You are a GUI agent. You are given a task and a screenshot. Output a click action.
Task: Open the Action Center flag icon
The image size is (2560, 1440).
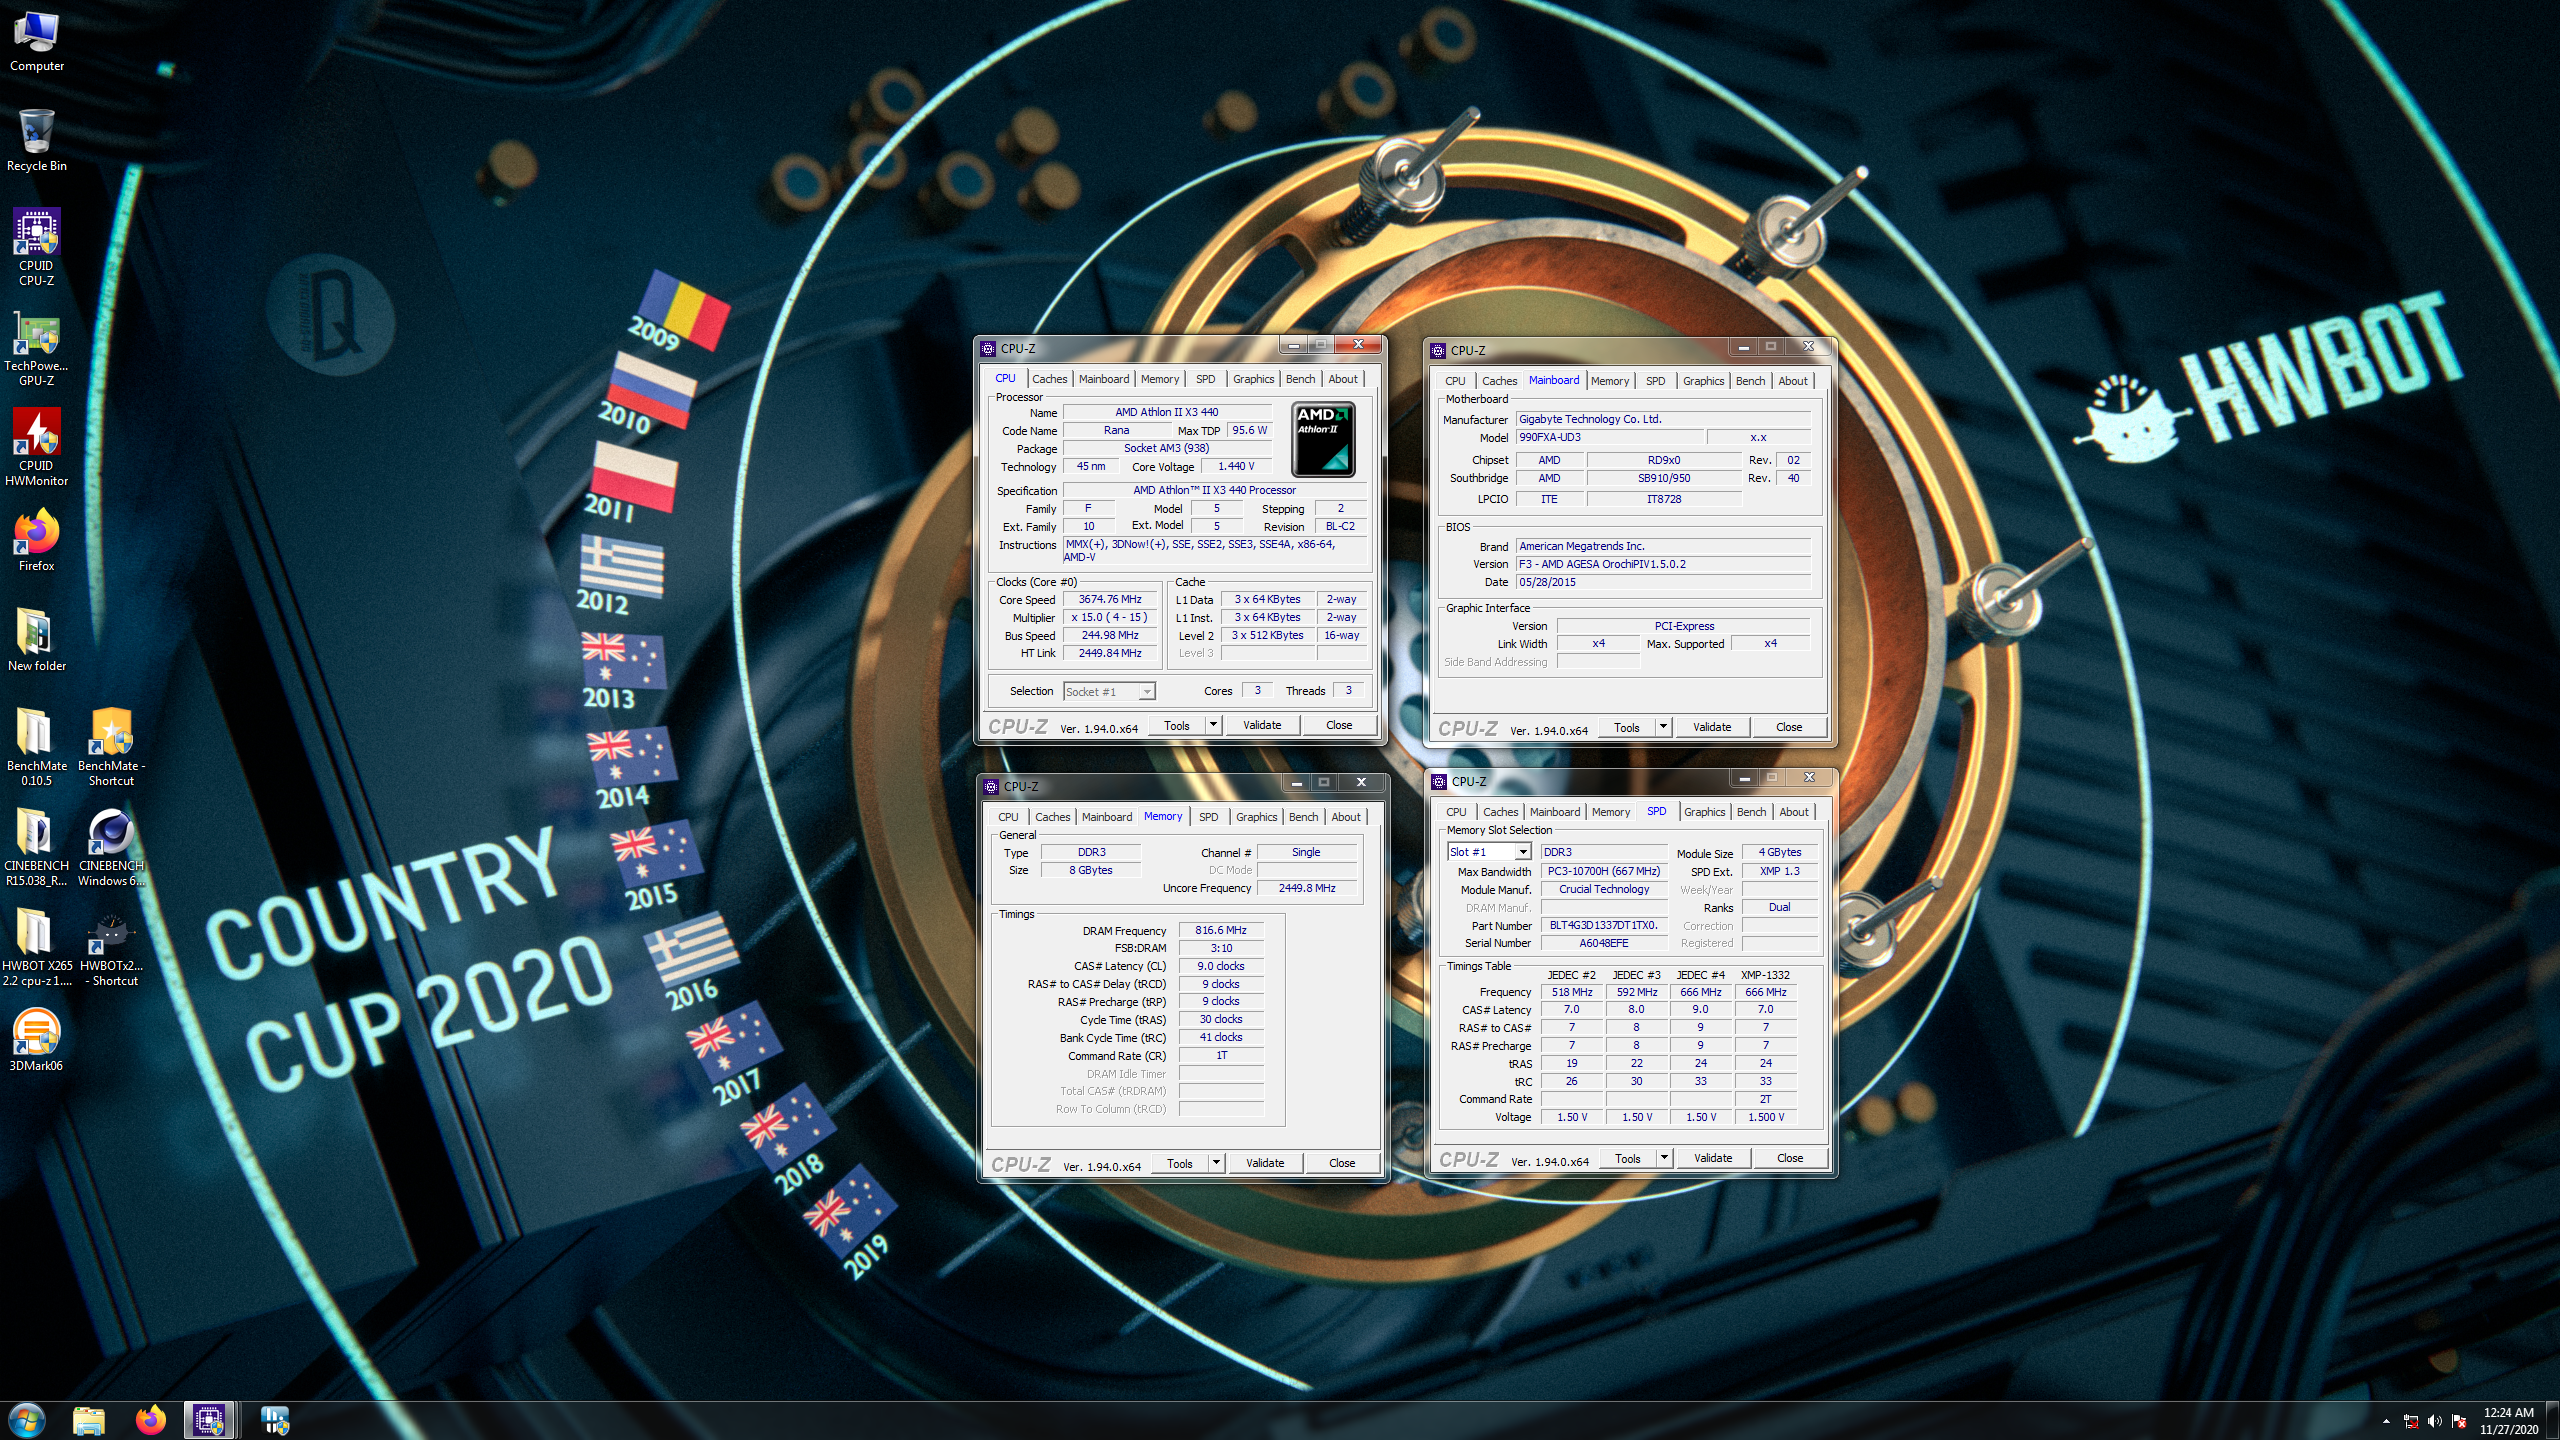click(2459, 1421)
